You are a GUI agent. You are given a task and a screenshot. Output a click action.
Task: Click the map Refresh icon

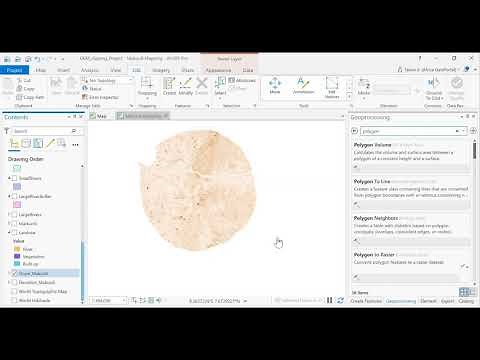click(x=340, y=300)
